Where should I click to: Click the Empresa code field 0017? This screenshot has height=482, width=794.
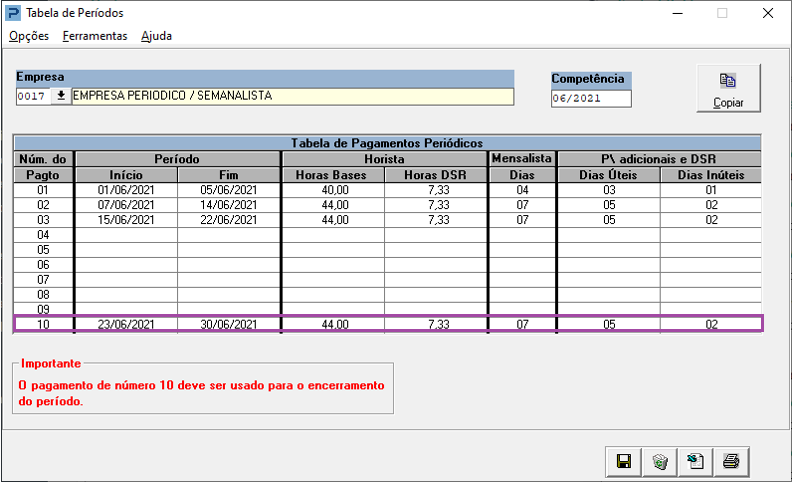click(34, 97)
